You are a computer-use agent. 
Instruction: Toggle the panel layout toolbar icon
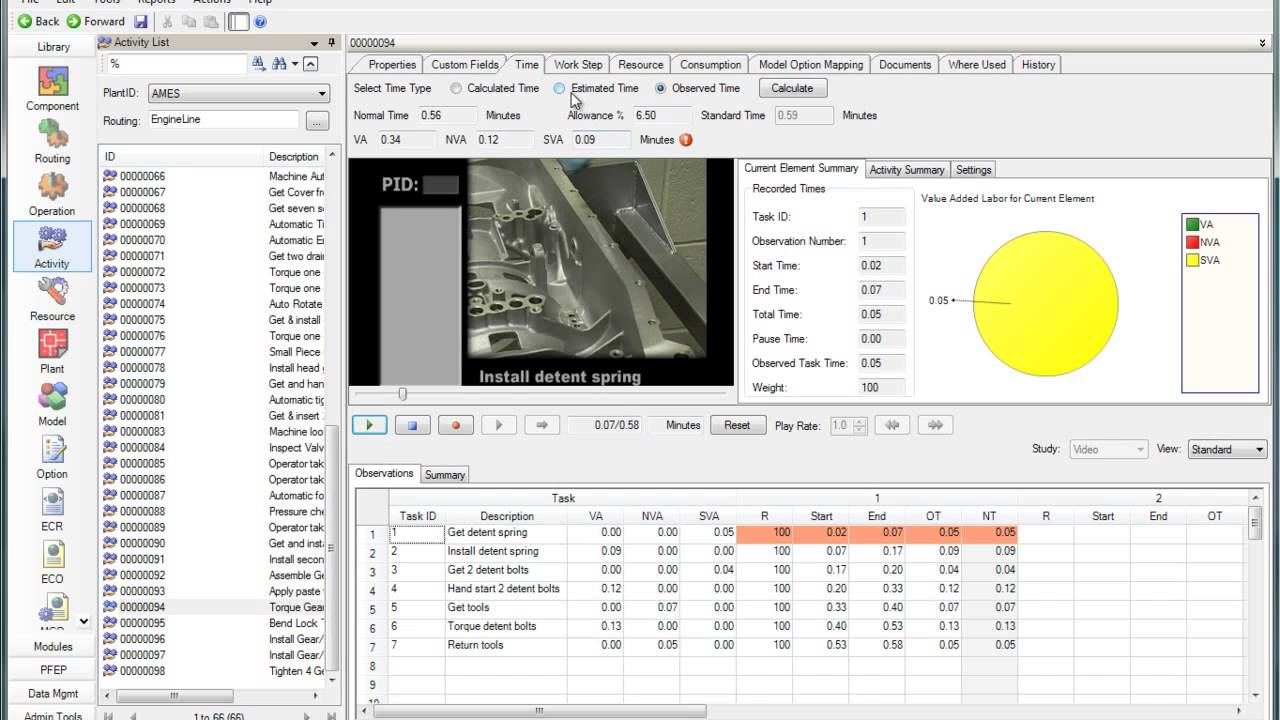point(238,21)
